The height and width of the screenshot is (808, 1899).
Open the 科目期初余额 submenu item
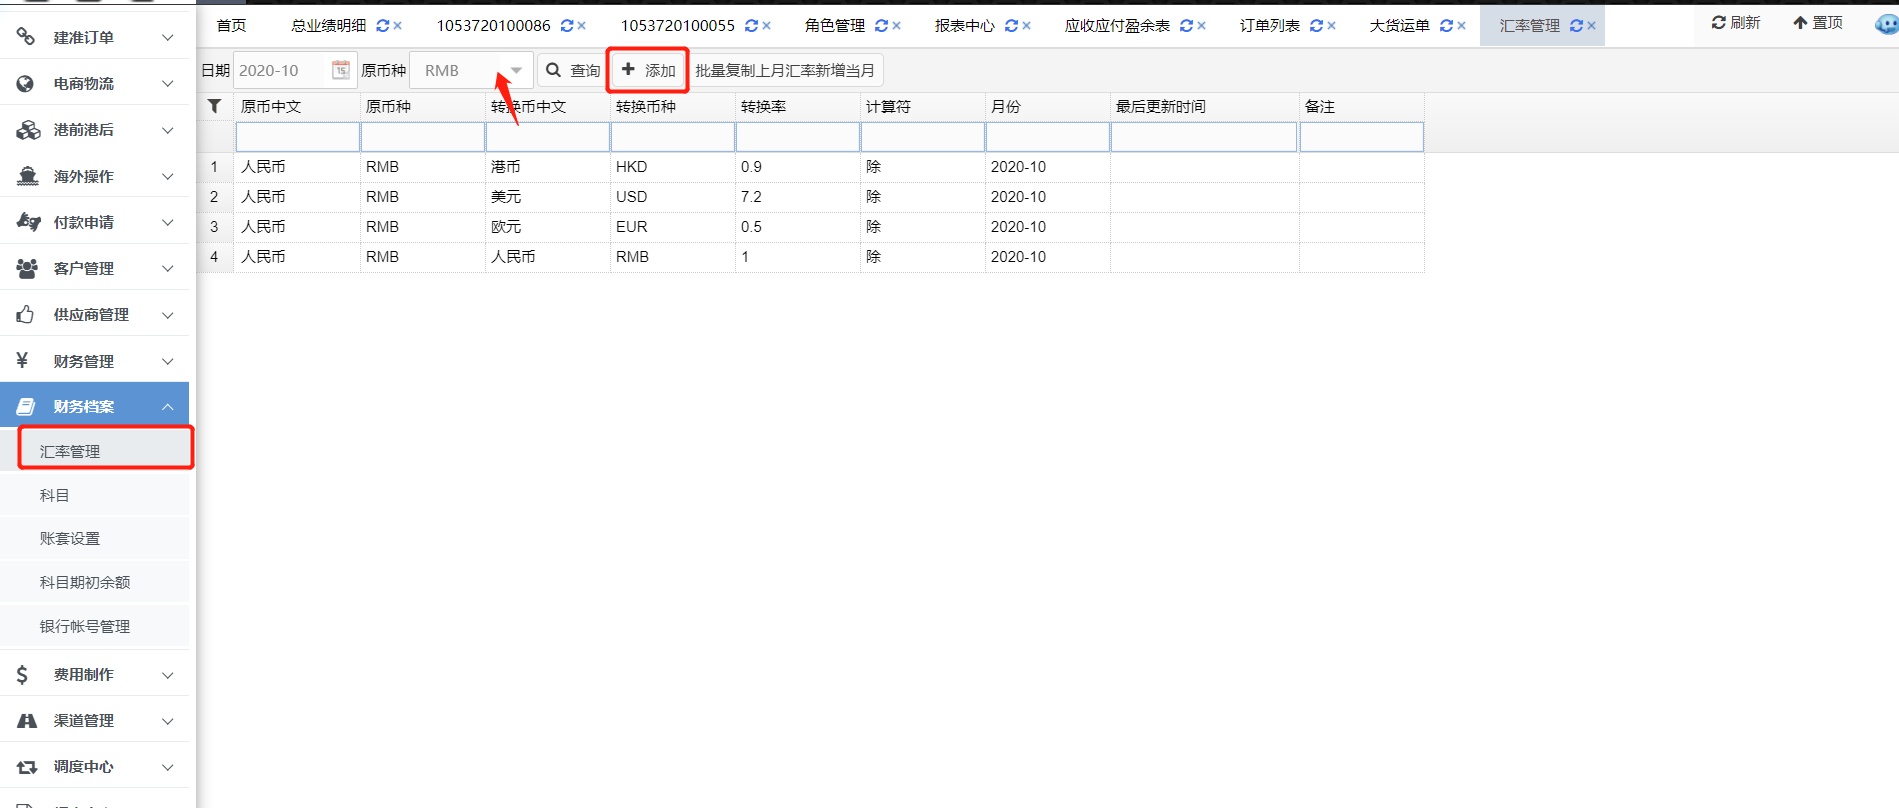[95, 582]
